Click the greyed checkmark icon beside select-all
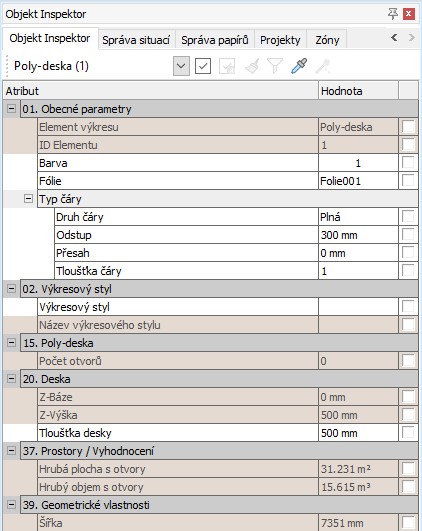Image resolution: width=422 pixels, height=531 pixels. pos(227,66)
